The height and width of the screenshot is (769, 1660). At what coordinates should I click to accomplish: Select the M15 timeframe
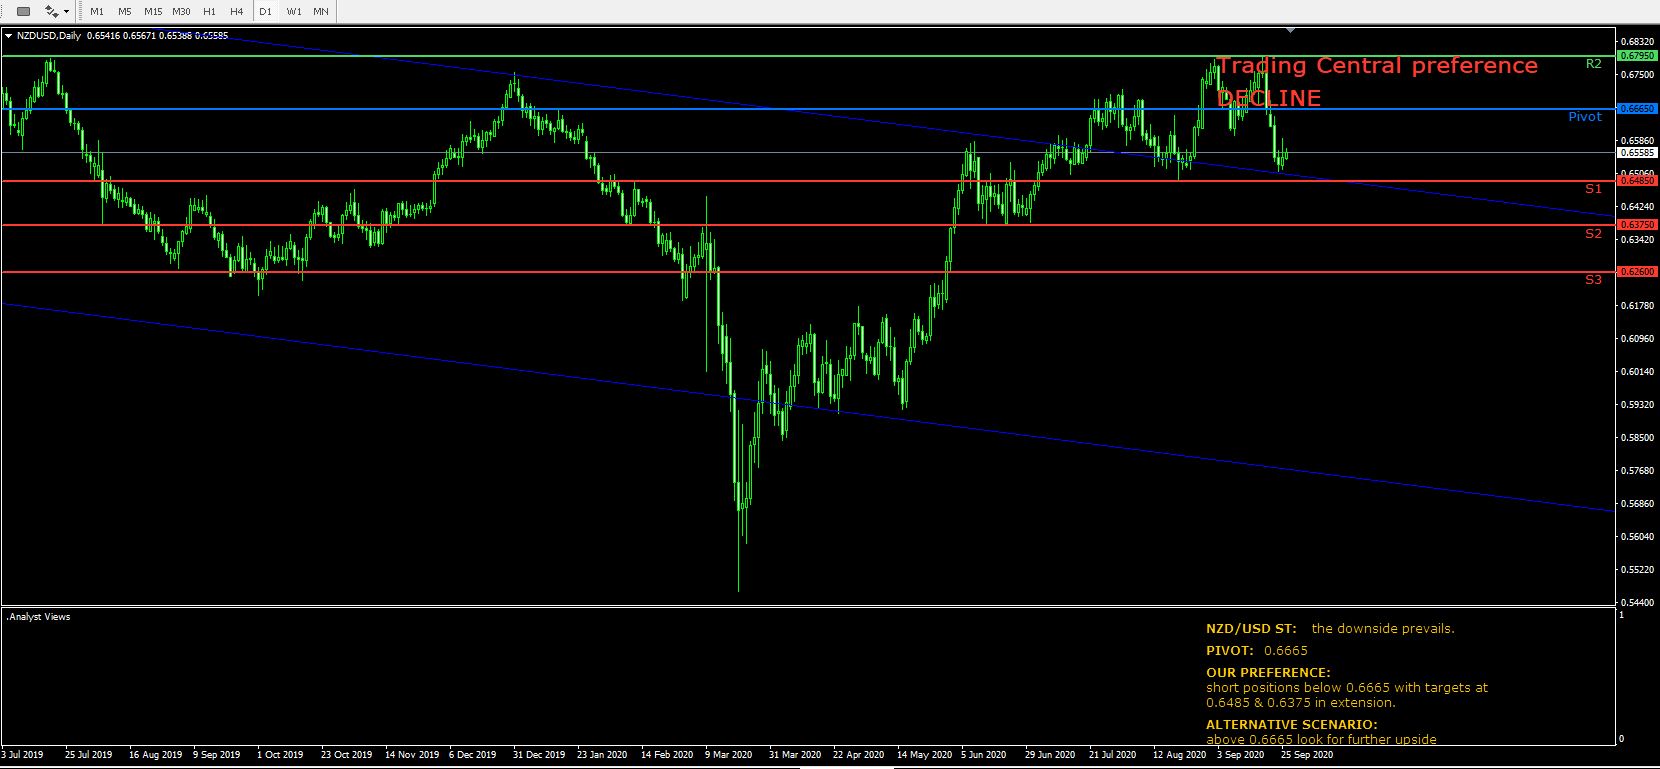[152, 11]
